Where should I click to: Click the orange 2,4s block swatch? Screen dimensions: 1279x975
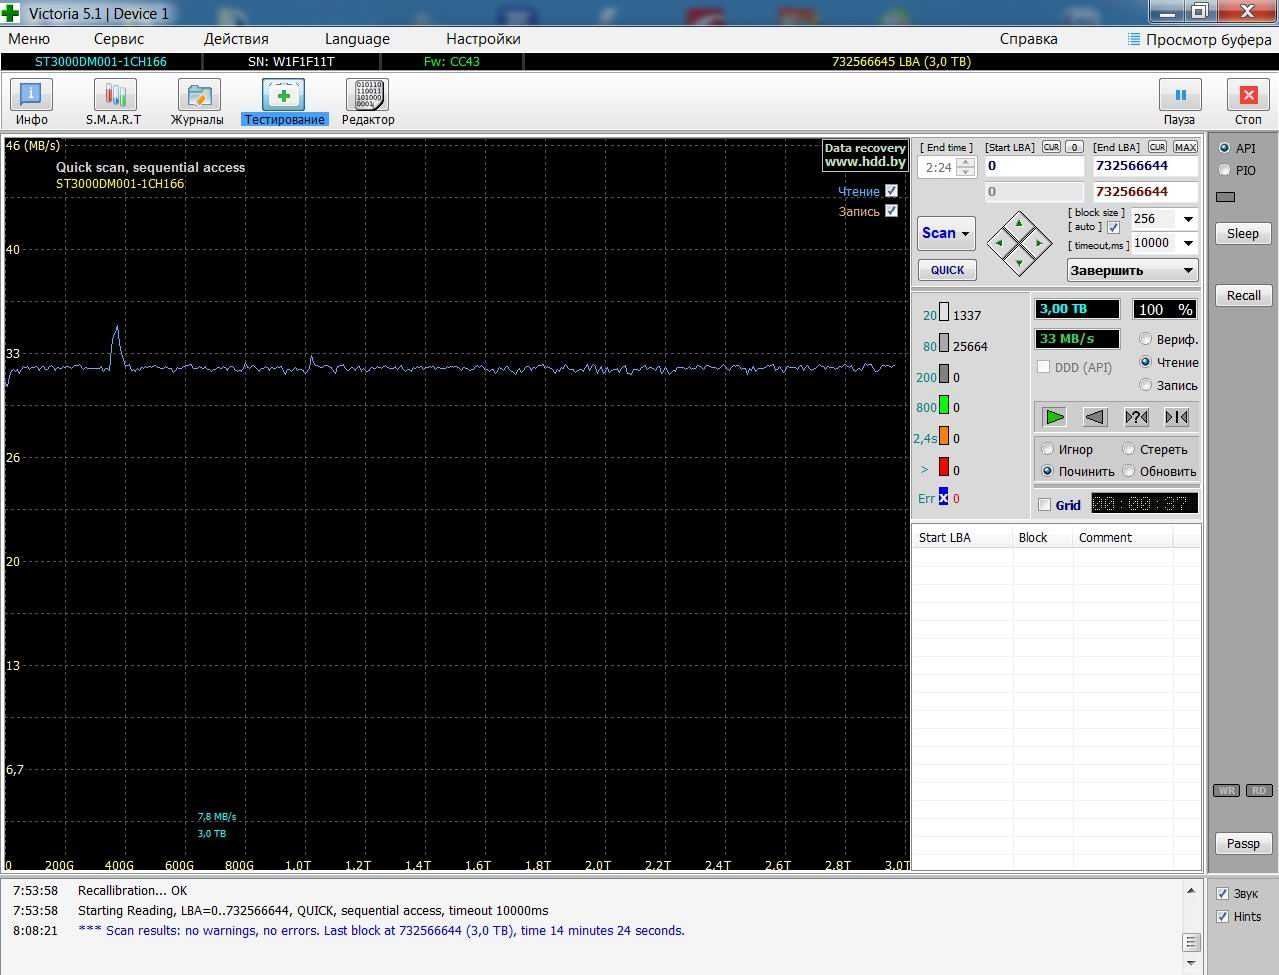click(943, 437)
